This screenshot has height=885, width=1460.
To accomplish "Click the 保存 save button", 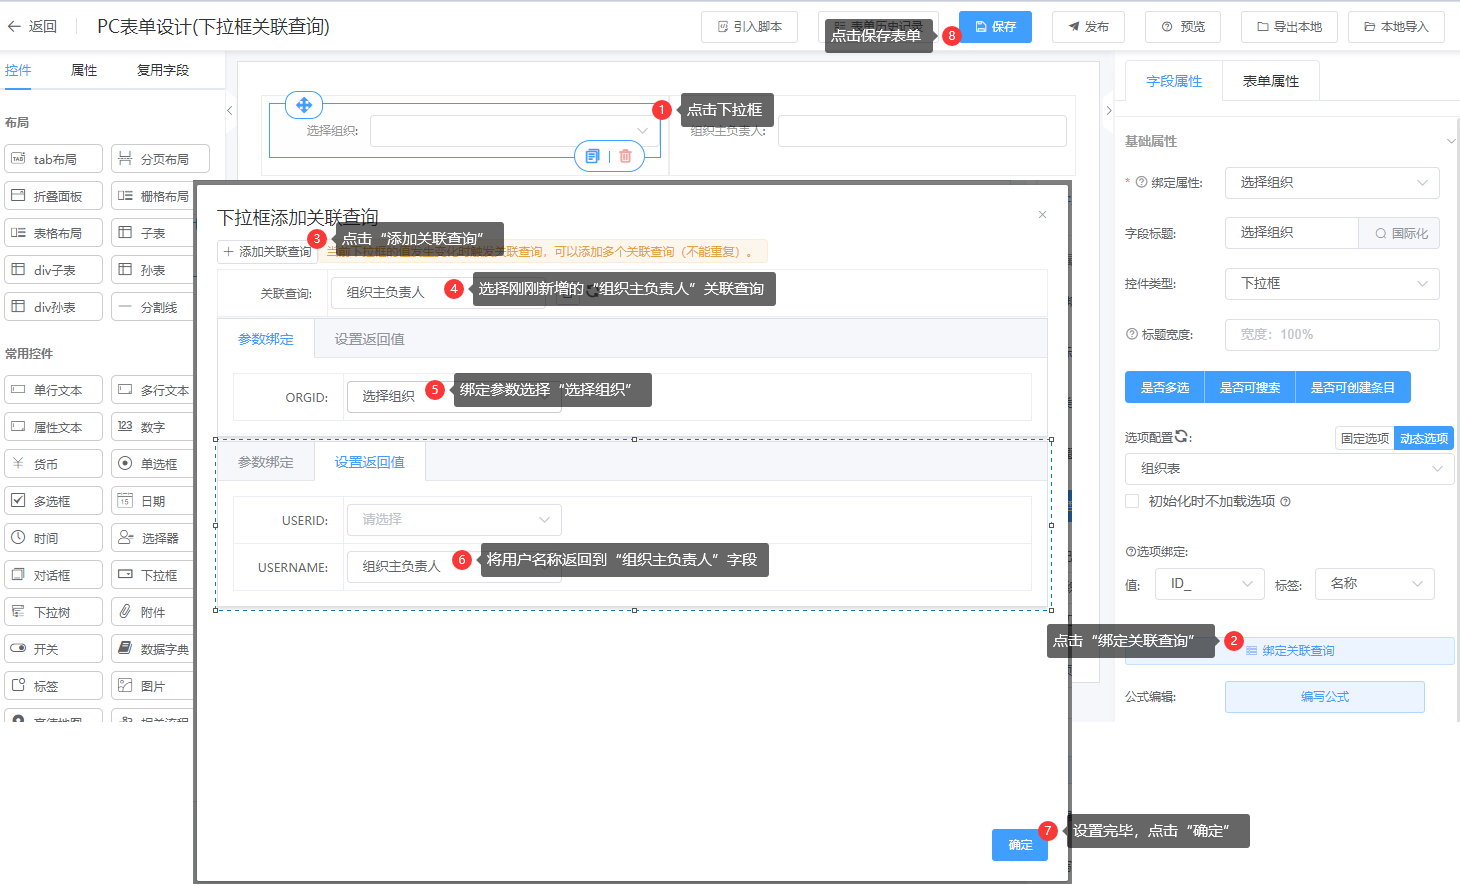I will point(995,27).
